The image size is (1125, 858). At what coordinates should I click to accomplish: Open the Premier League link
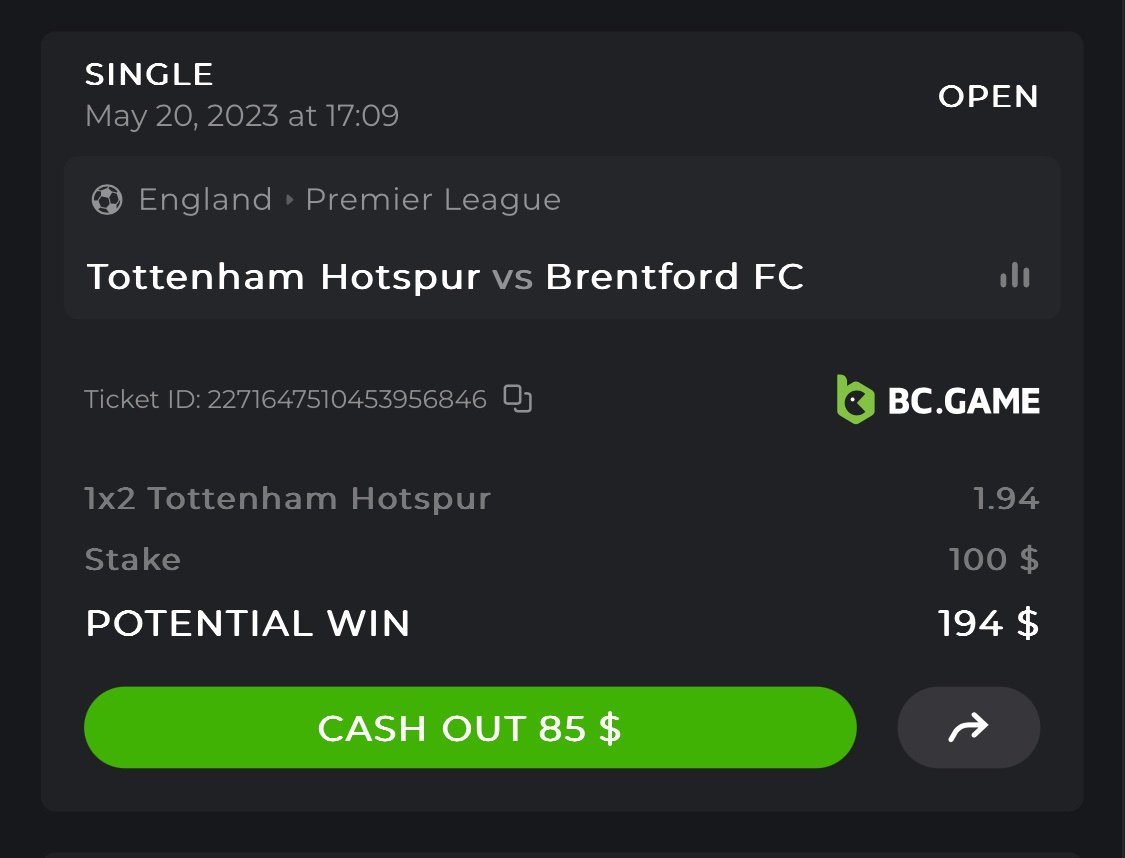tap(433, 200)
